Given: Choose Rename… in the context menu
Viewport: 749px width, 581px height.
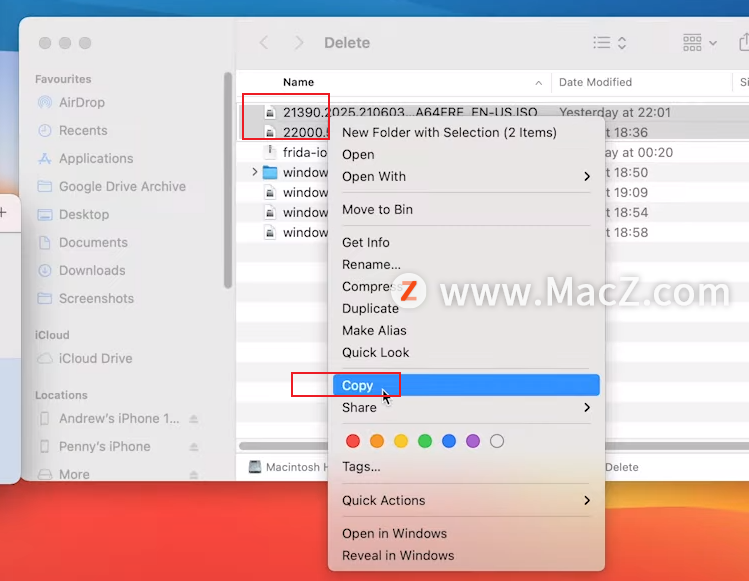Looking at the screenshot, I should [371, 264].
